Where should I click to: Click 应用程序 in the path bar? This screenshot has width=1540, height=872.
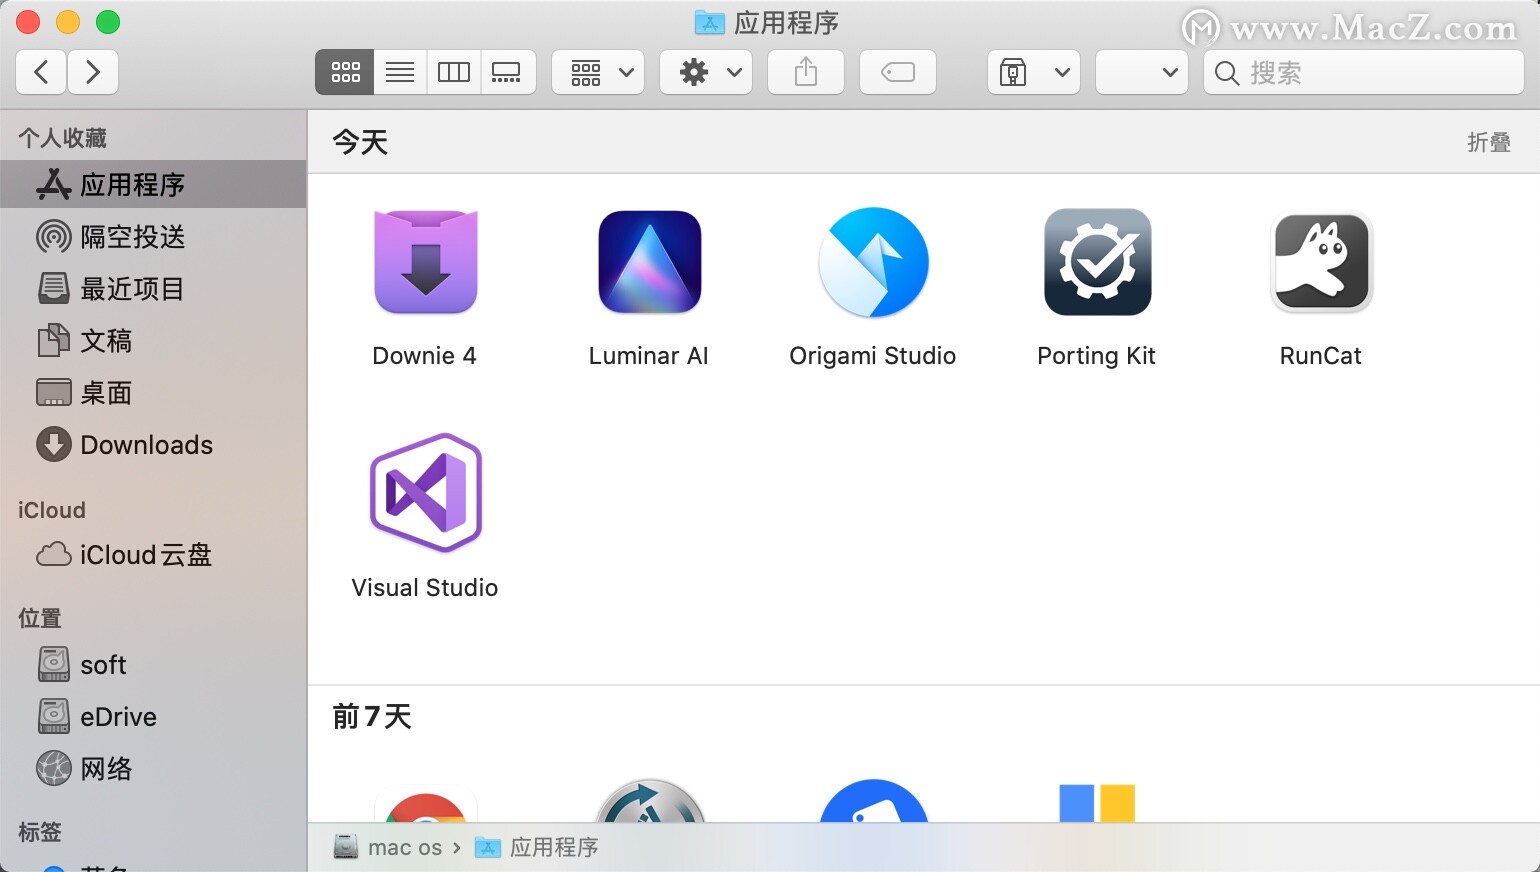[x=537, y=847]
